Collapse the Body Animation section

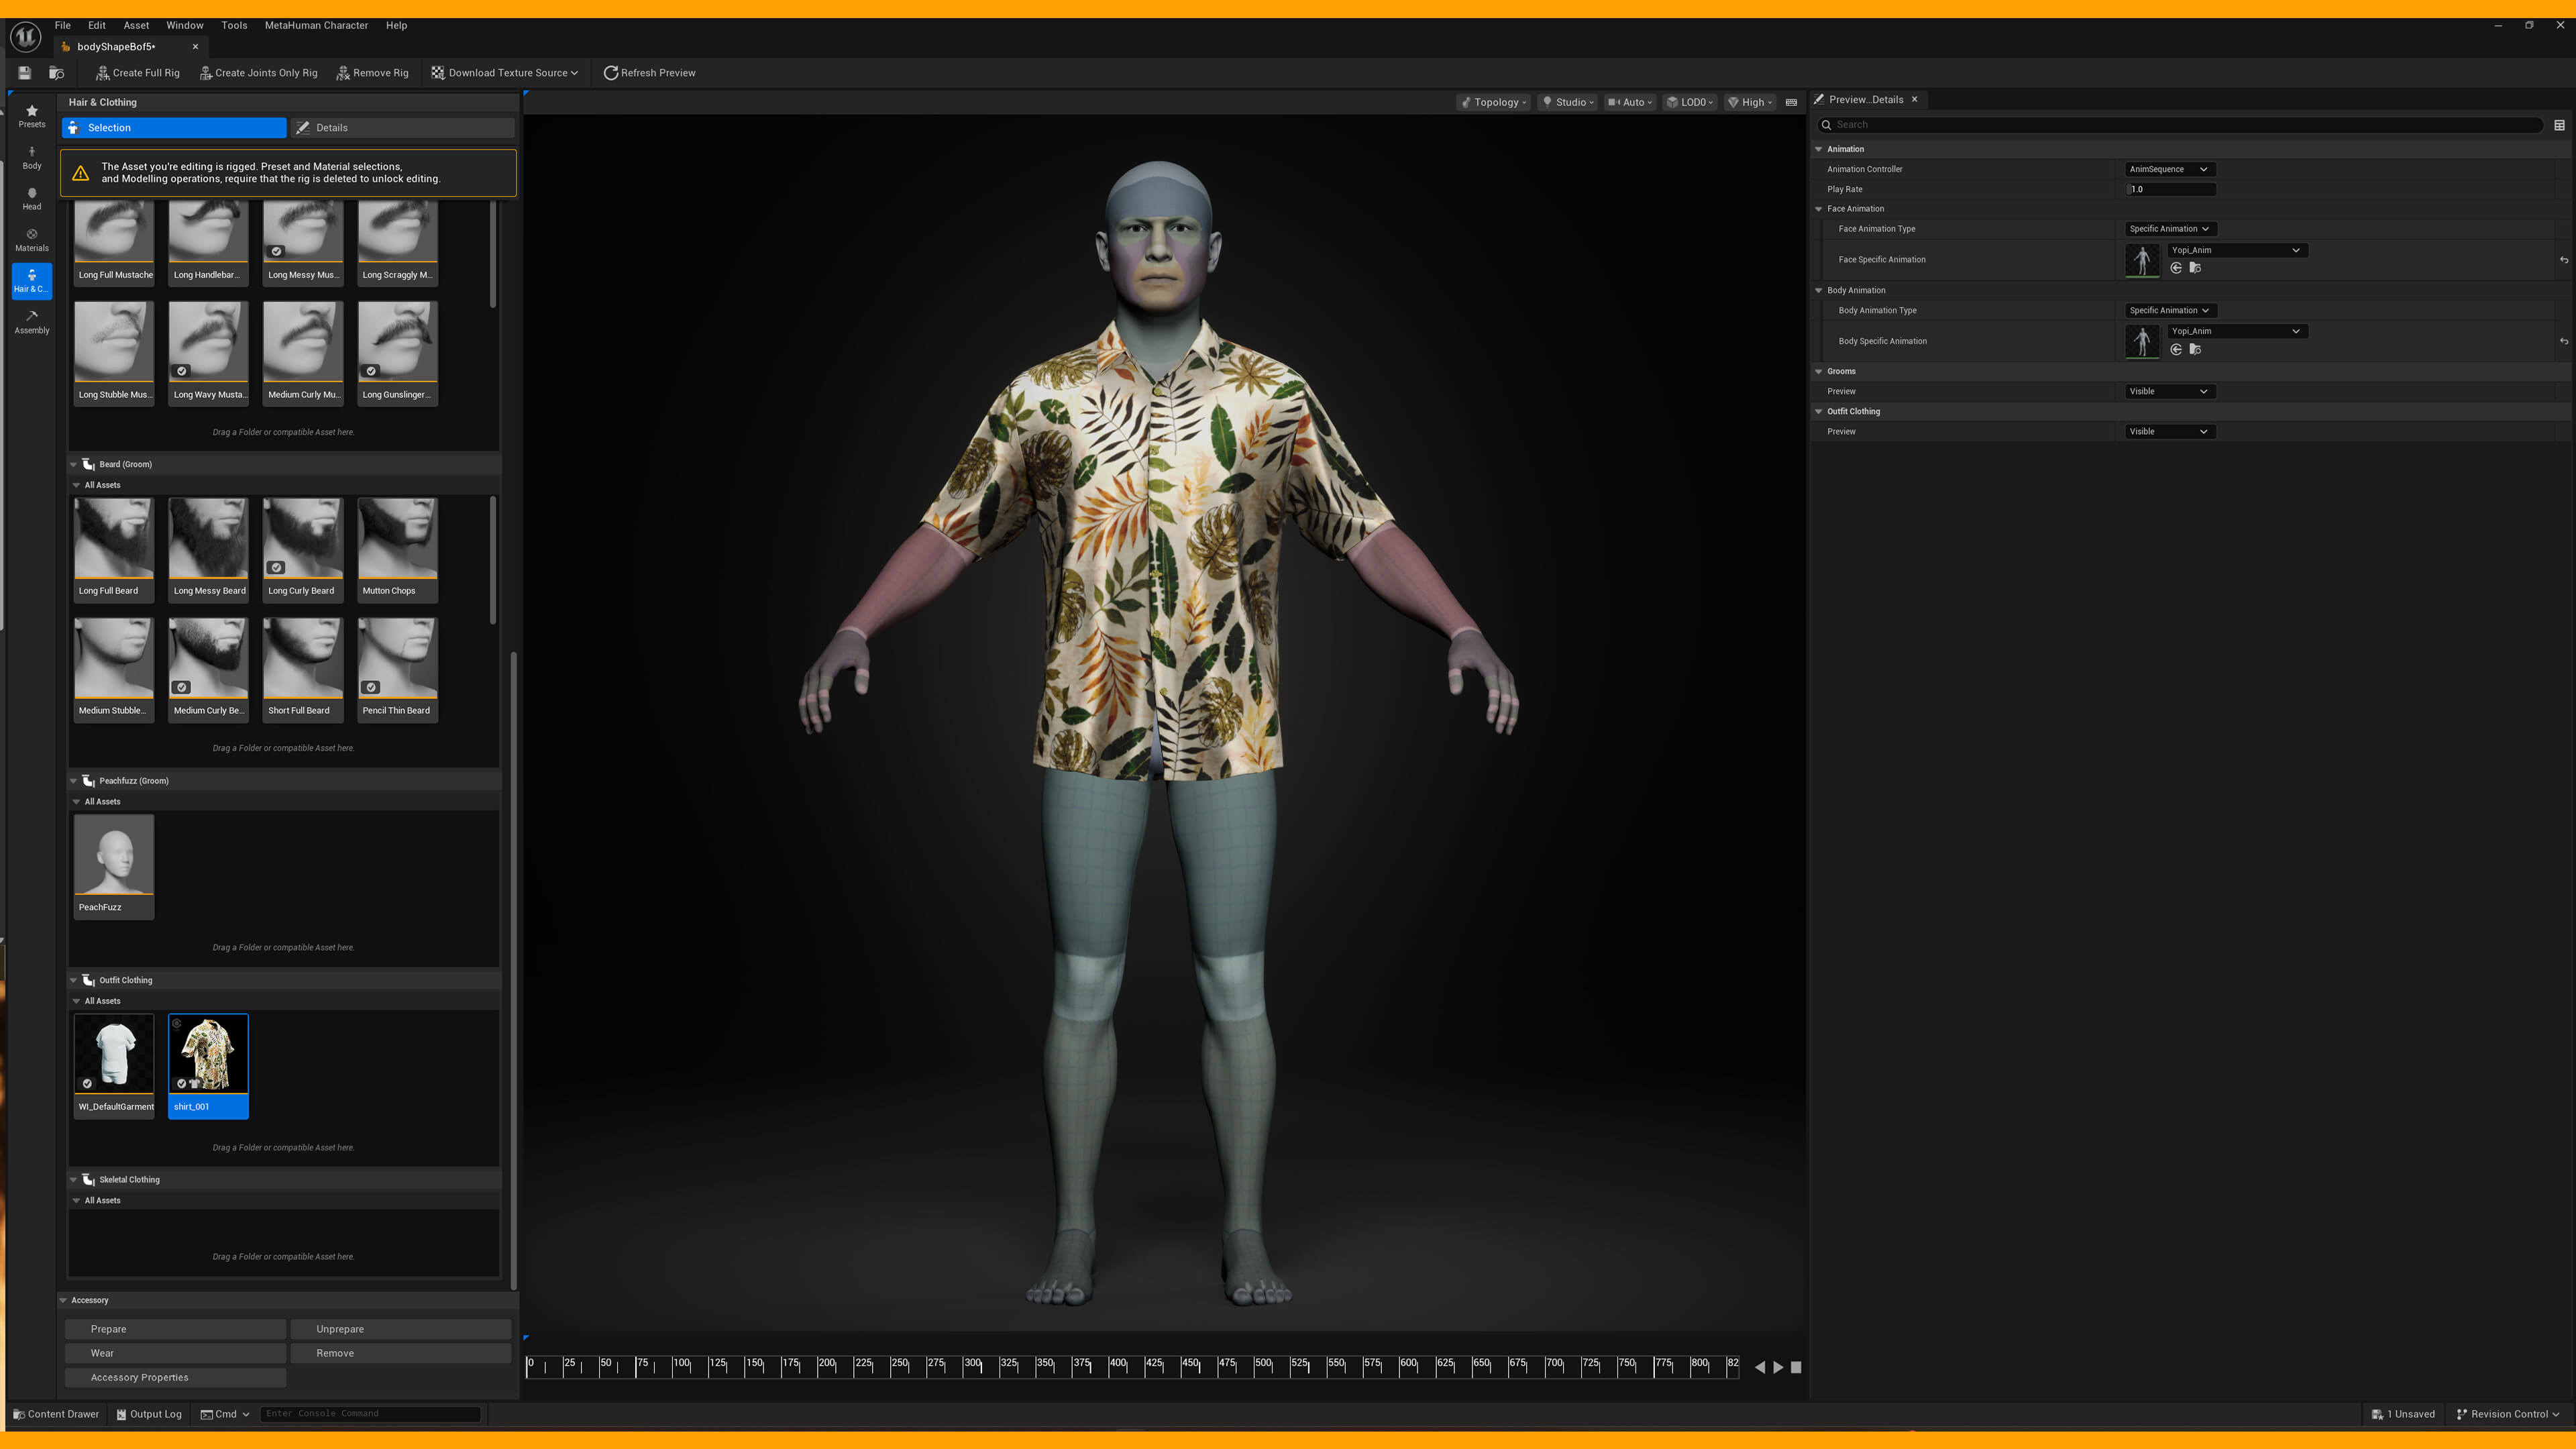click(1819, 290)
